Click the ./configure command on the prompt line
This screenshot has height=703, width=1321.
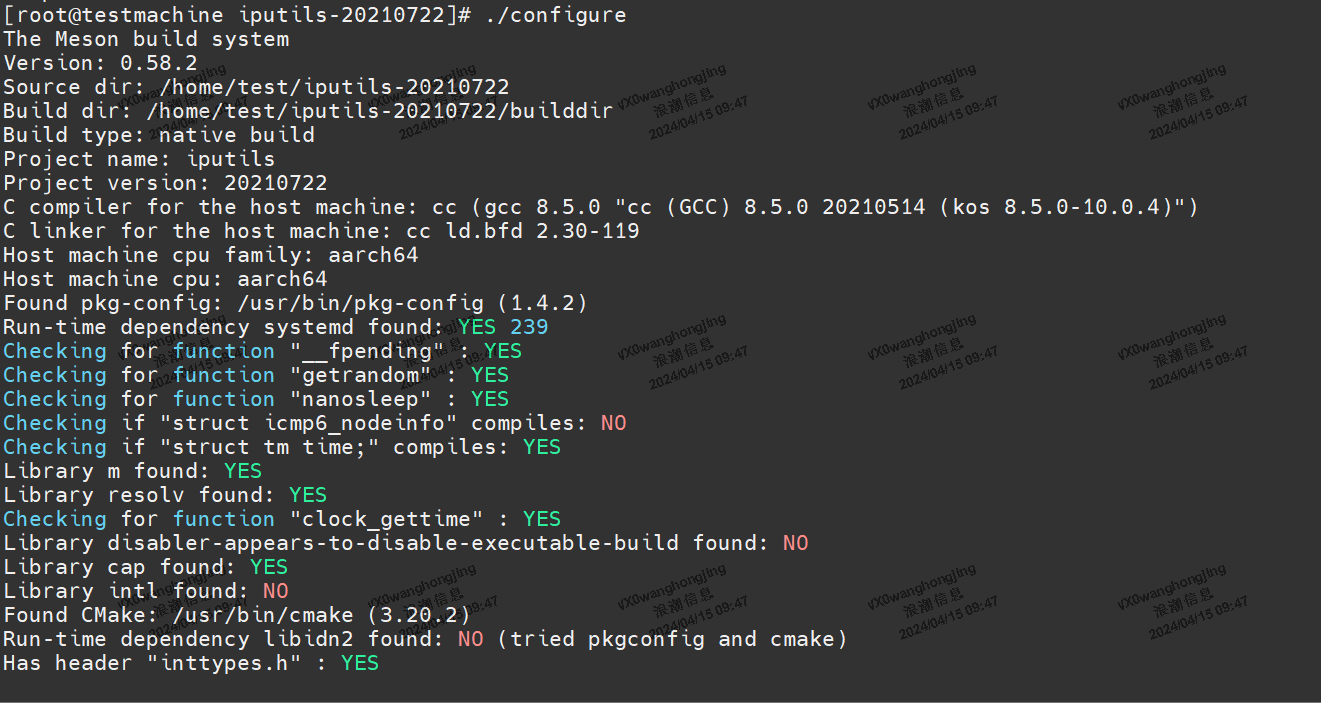[555, 15]
